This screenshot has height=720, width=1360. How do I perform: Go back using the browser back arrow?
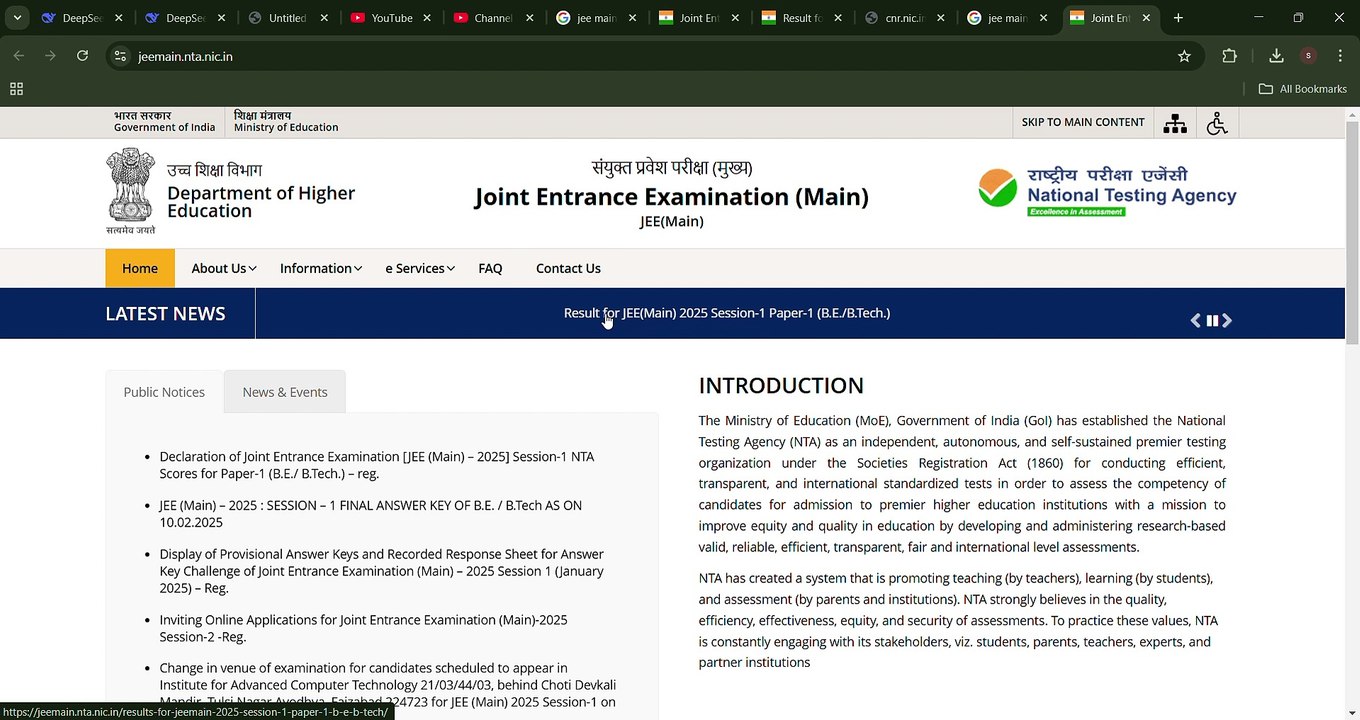click(19, 56)
